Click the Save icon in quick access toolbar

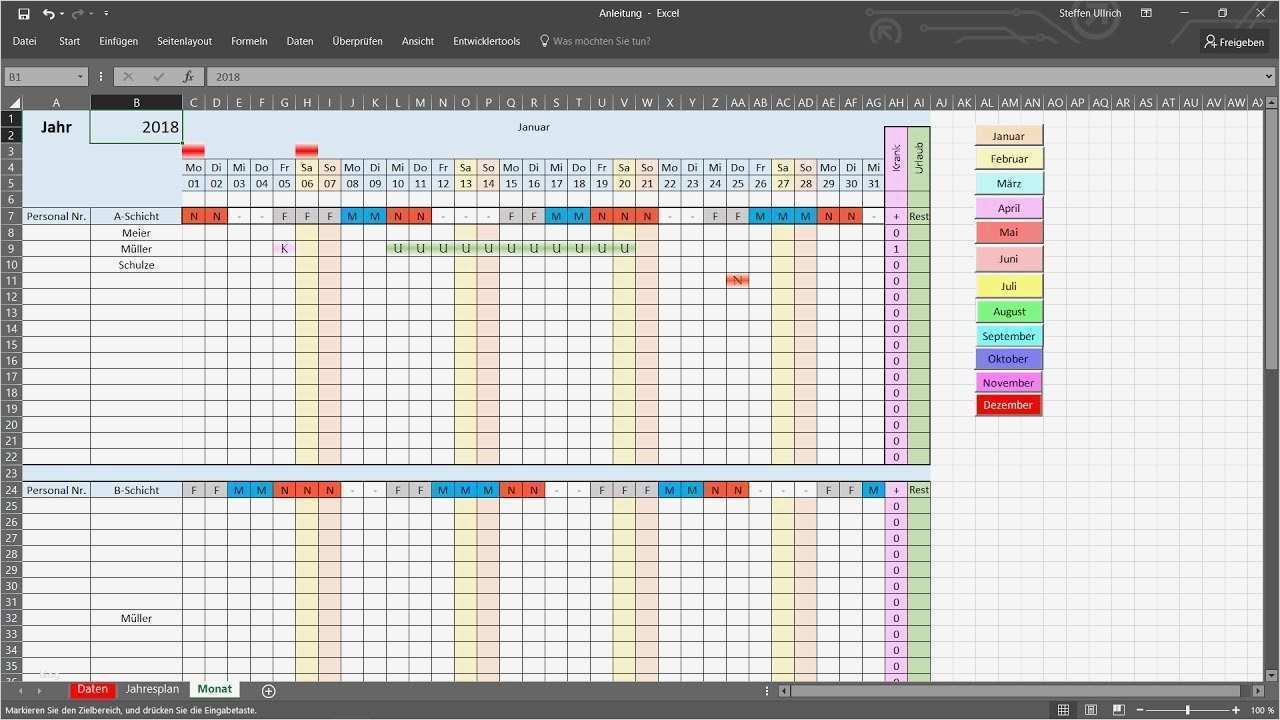pos(24,13)
